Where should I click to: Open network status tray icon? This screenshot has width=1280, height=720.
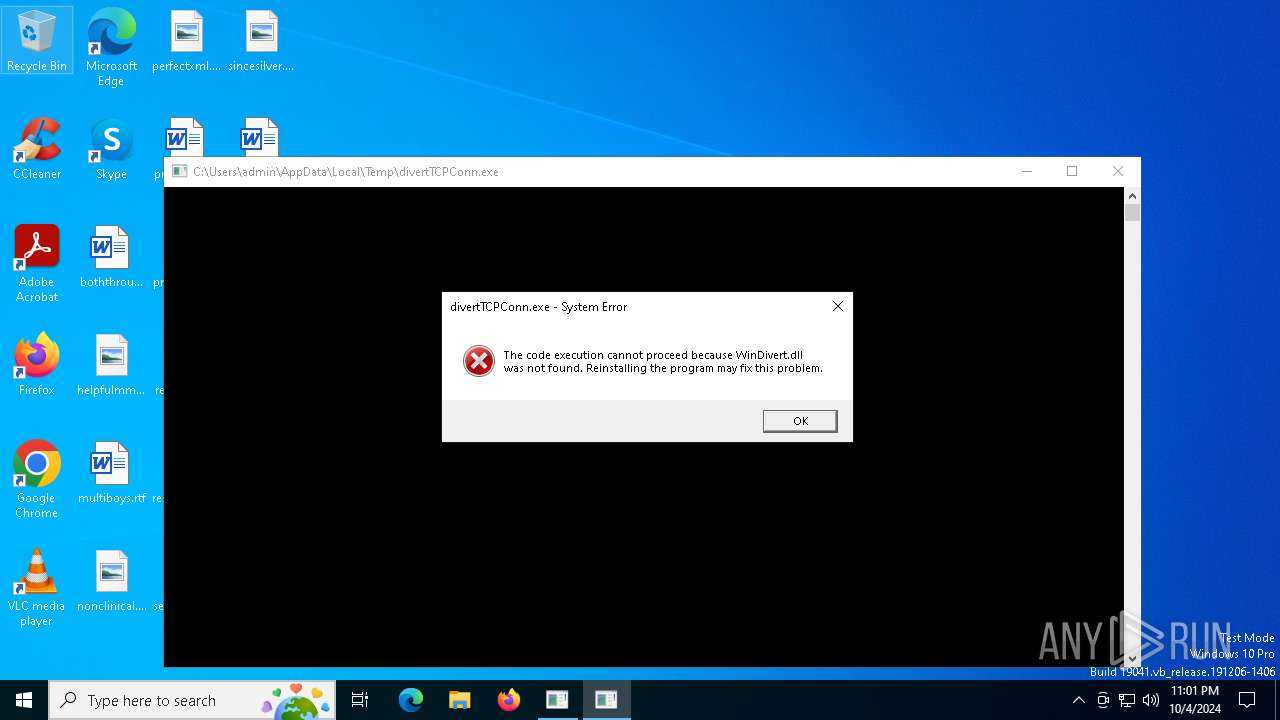(1127, 700)
